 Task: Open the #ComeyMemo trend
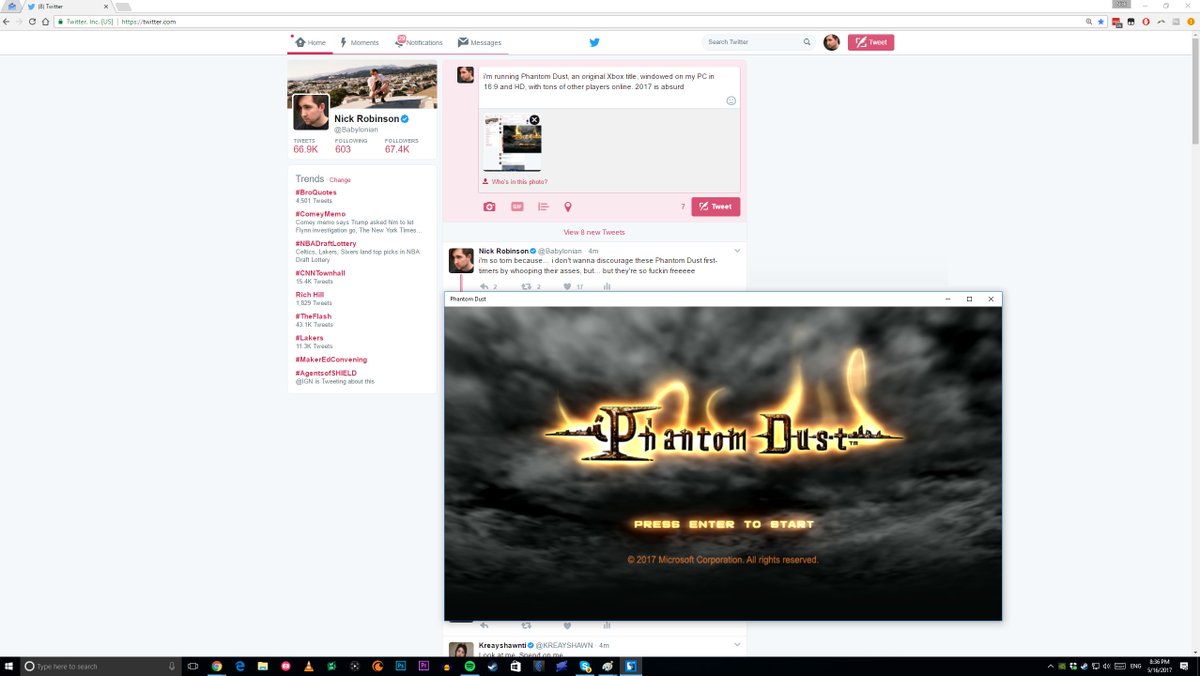click(320, 214)
